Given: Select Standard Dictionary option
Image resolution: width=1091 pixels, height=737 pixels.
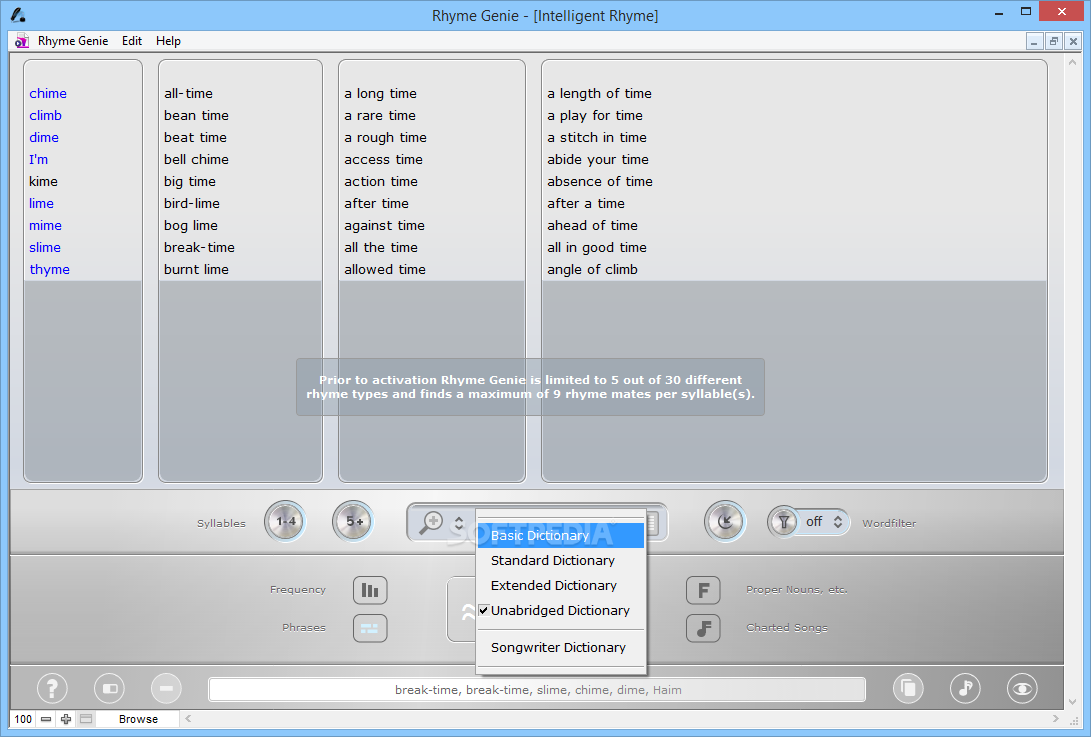Looking at the screenshot, I should 561,561.
